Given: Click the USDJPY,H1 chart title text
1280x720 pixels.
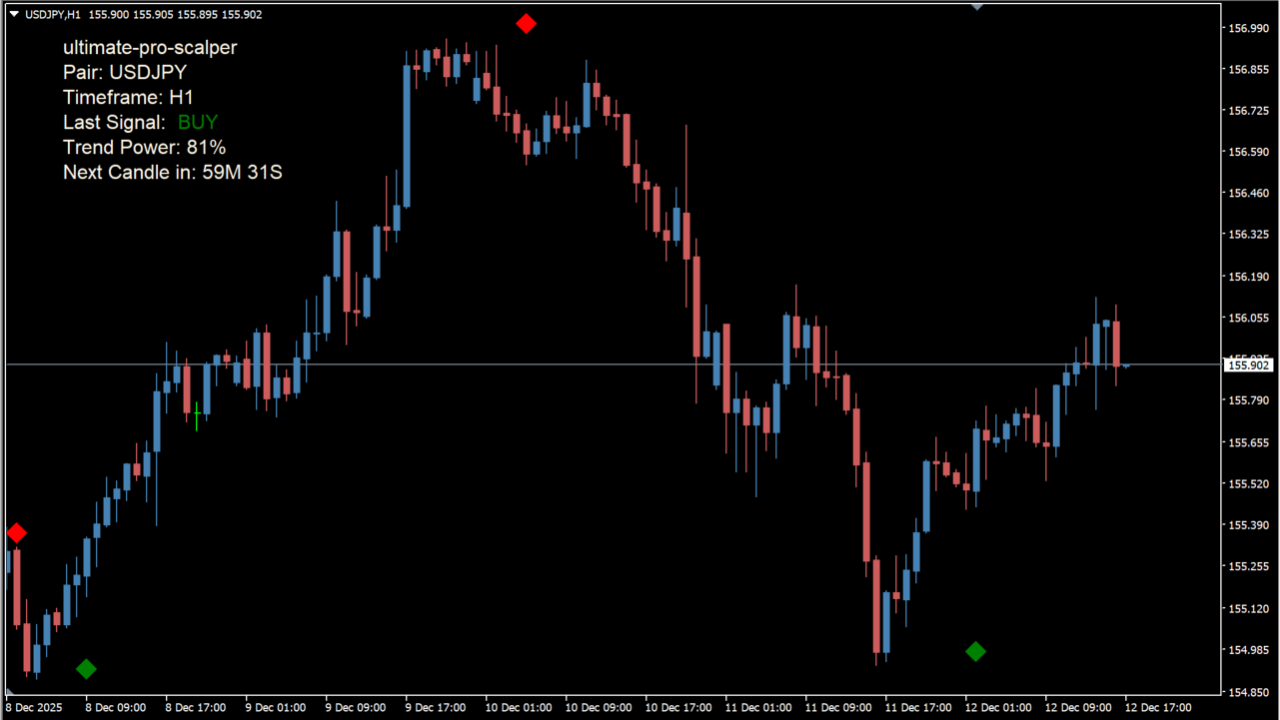Looking at the screenshot, I should click(x=54, y=14).
